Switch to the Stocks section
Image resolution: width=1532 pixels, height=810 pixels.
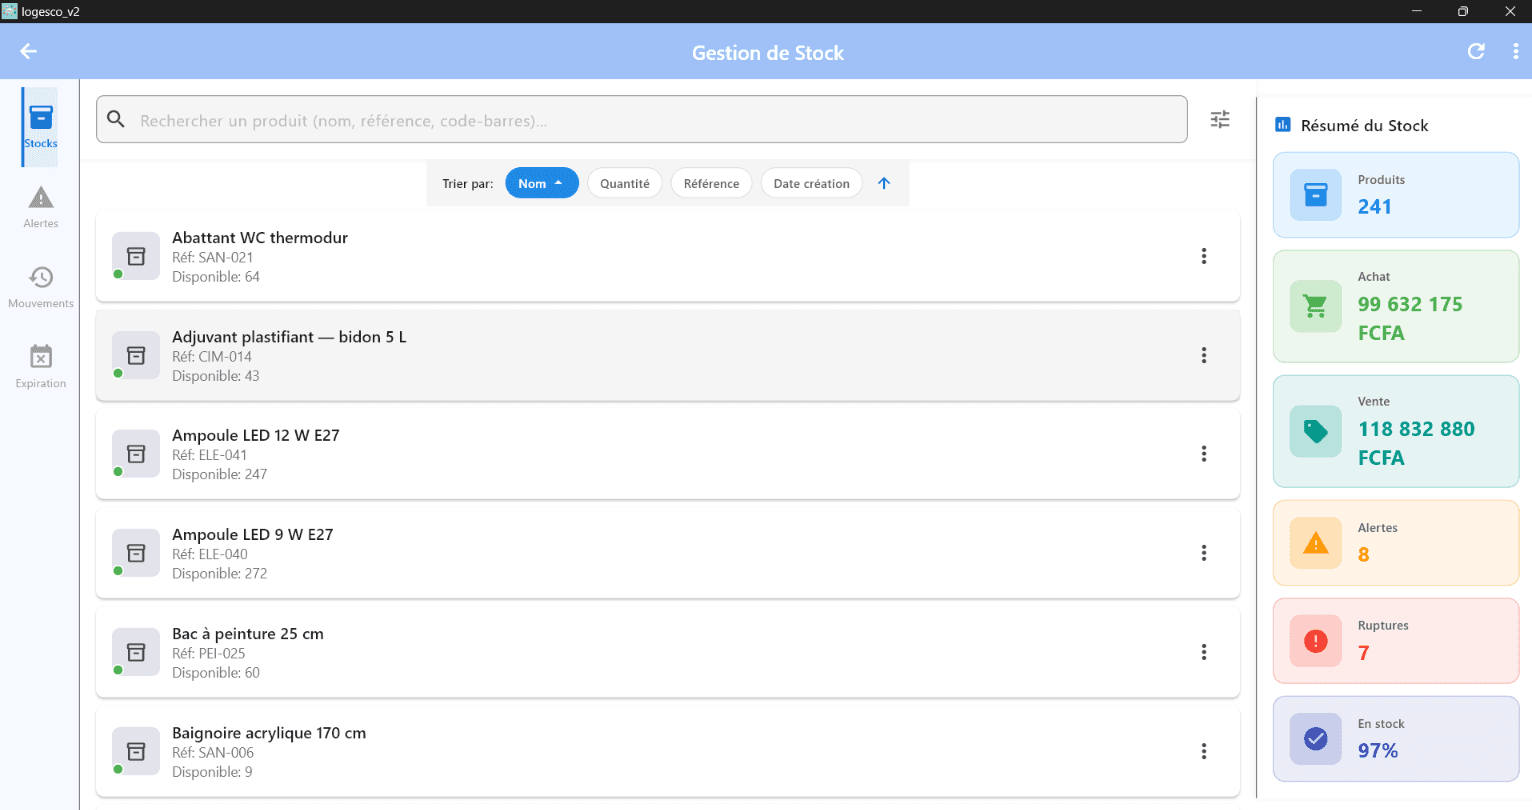(x=41, y=127)
